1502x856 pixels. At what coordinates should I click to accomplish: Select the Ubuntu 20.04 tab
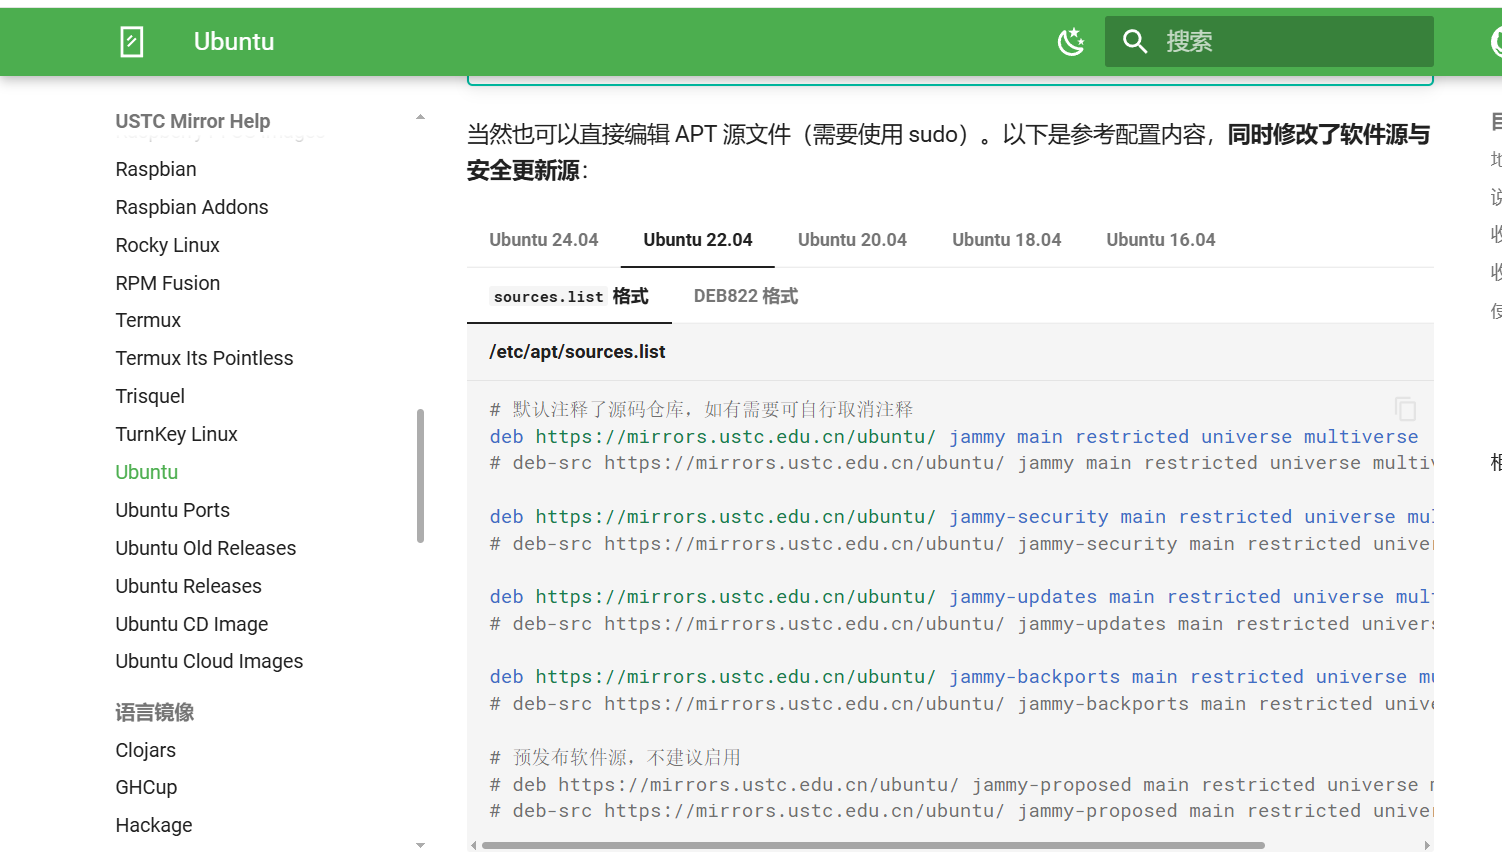[852, 240]
